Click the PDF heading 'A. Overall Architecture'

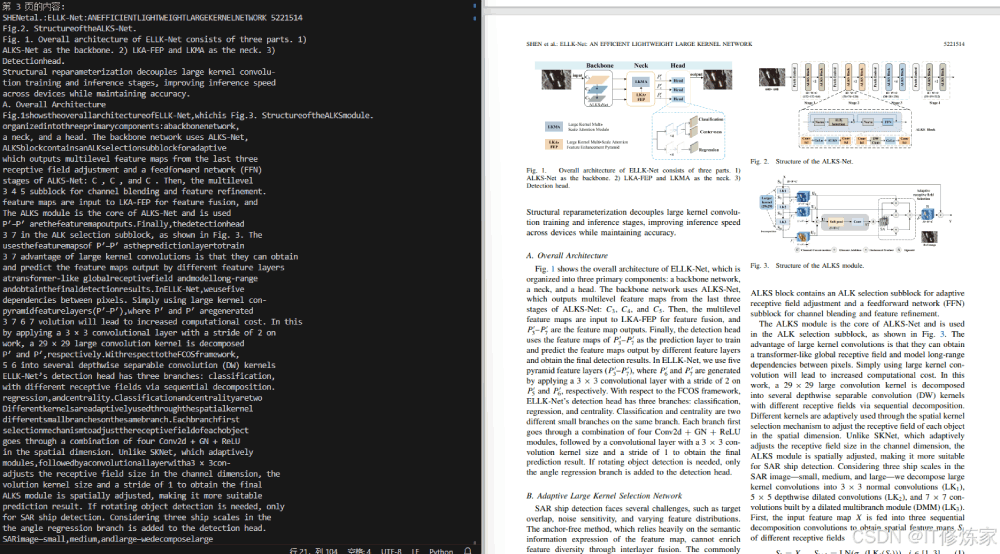click(566, 255)
